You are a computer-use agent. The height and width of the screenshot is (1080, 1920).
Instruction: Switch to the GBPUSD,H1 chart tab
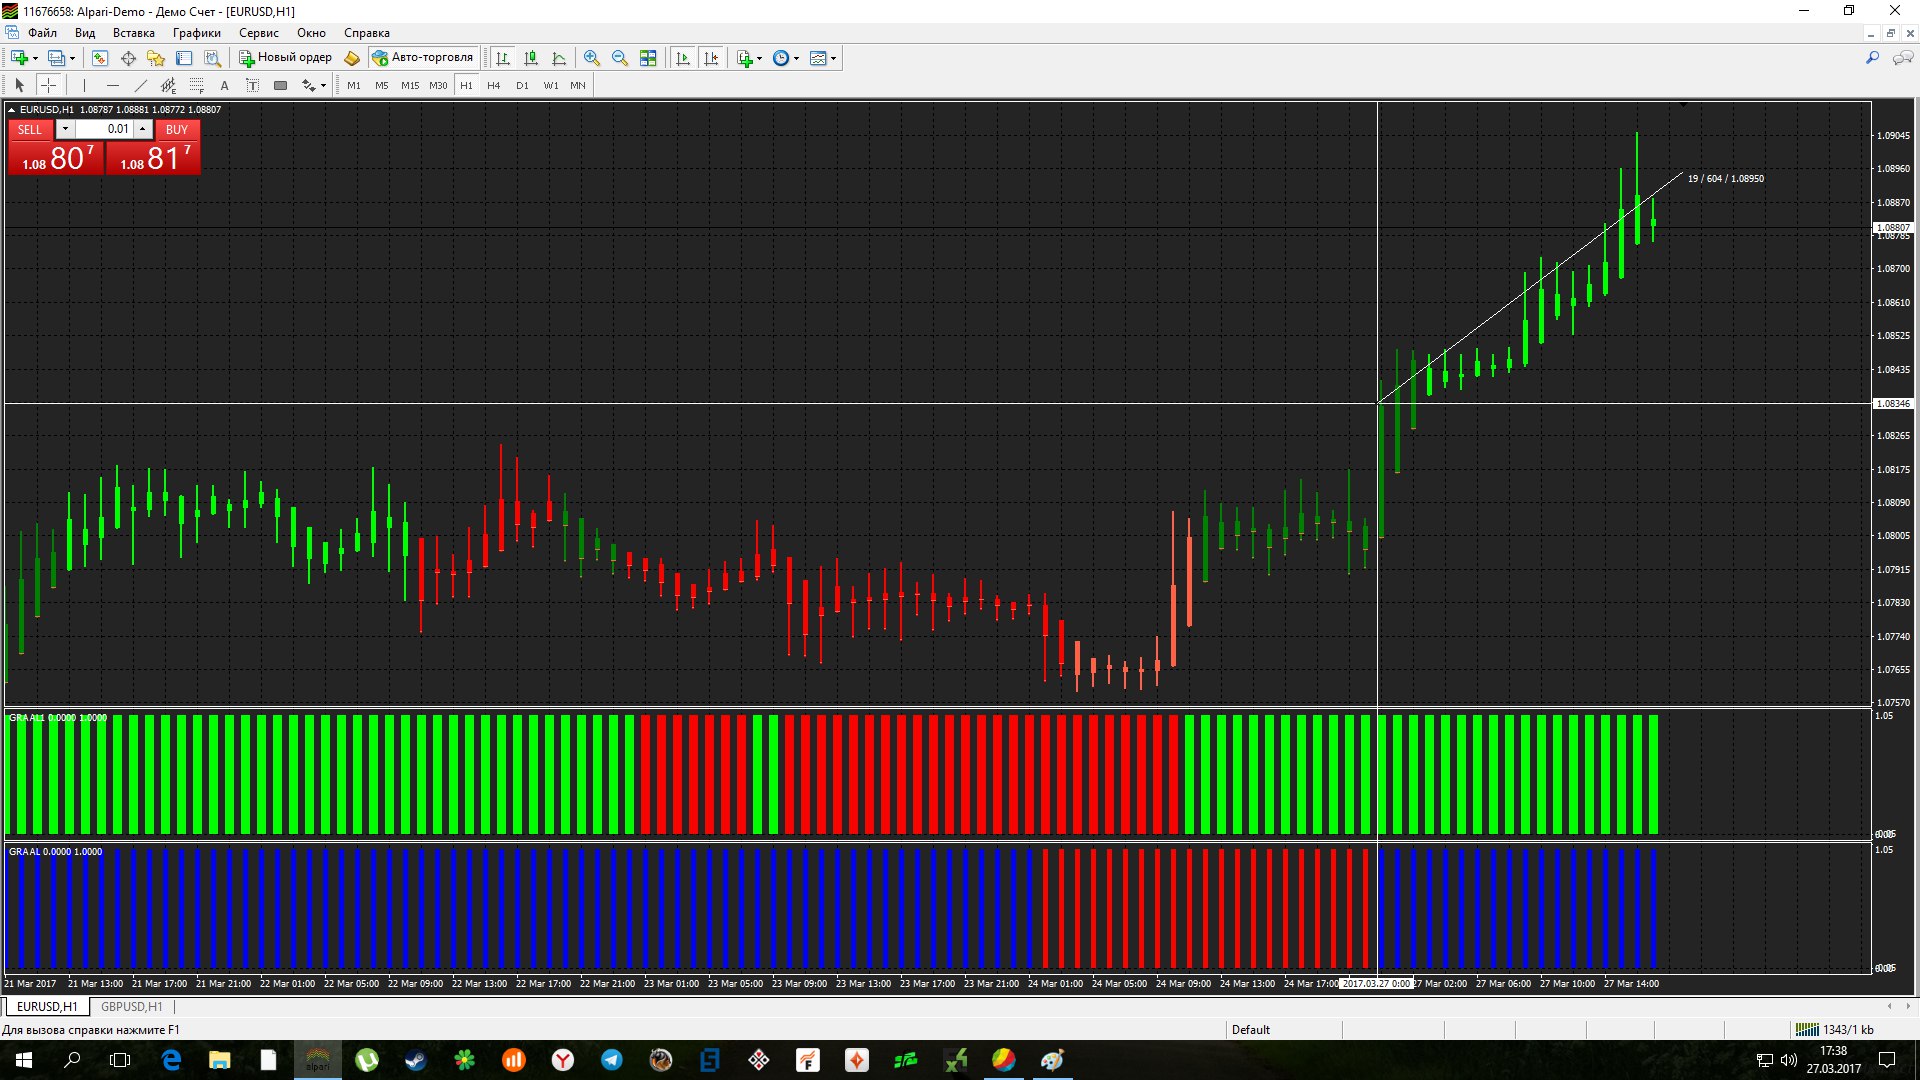(131, 1007)
